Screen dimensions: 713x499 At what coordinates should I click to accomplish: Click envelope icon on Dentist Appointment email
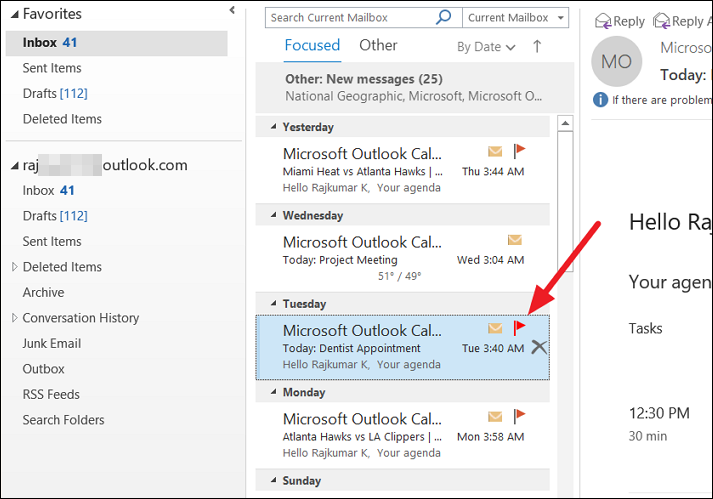click(495, 328)
